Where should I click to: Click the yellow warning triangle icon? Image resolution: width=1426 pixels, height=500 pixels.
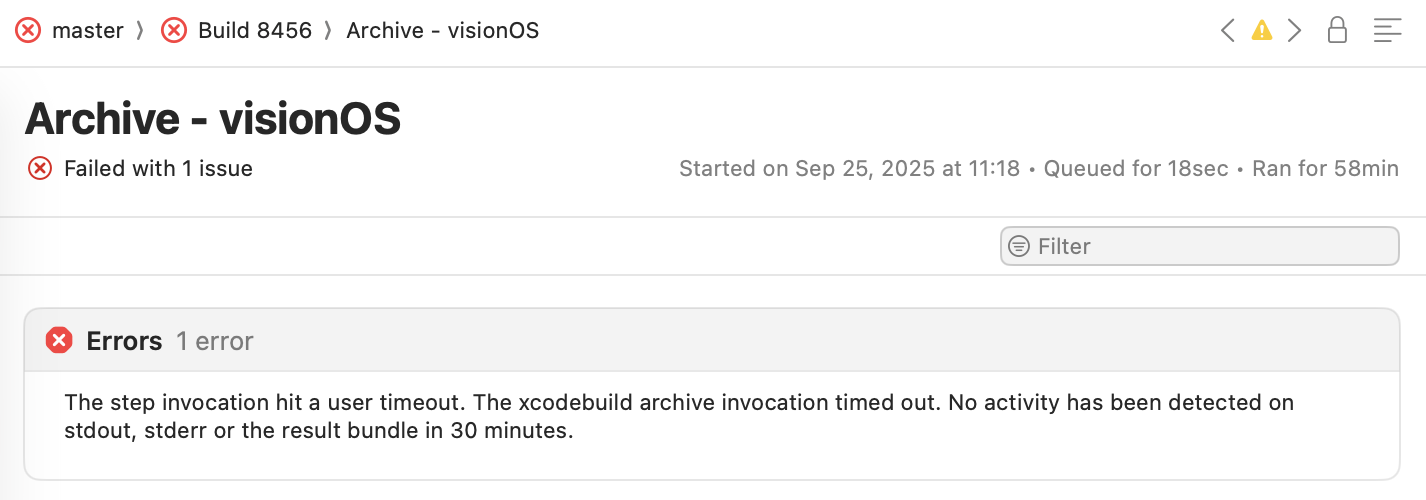coord(1262,31)
